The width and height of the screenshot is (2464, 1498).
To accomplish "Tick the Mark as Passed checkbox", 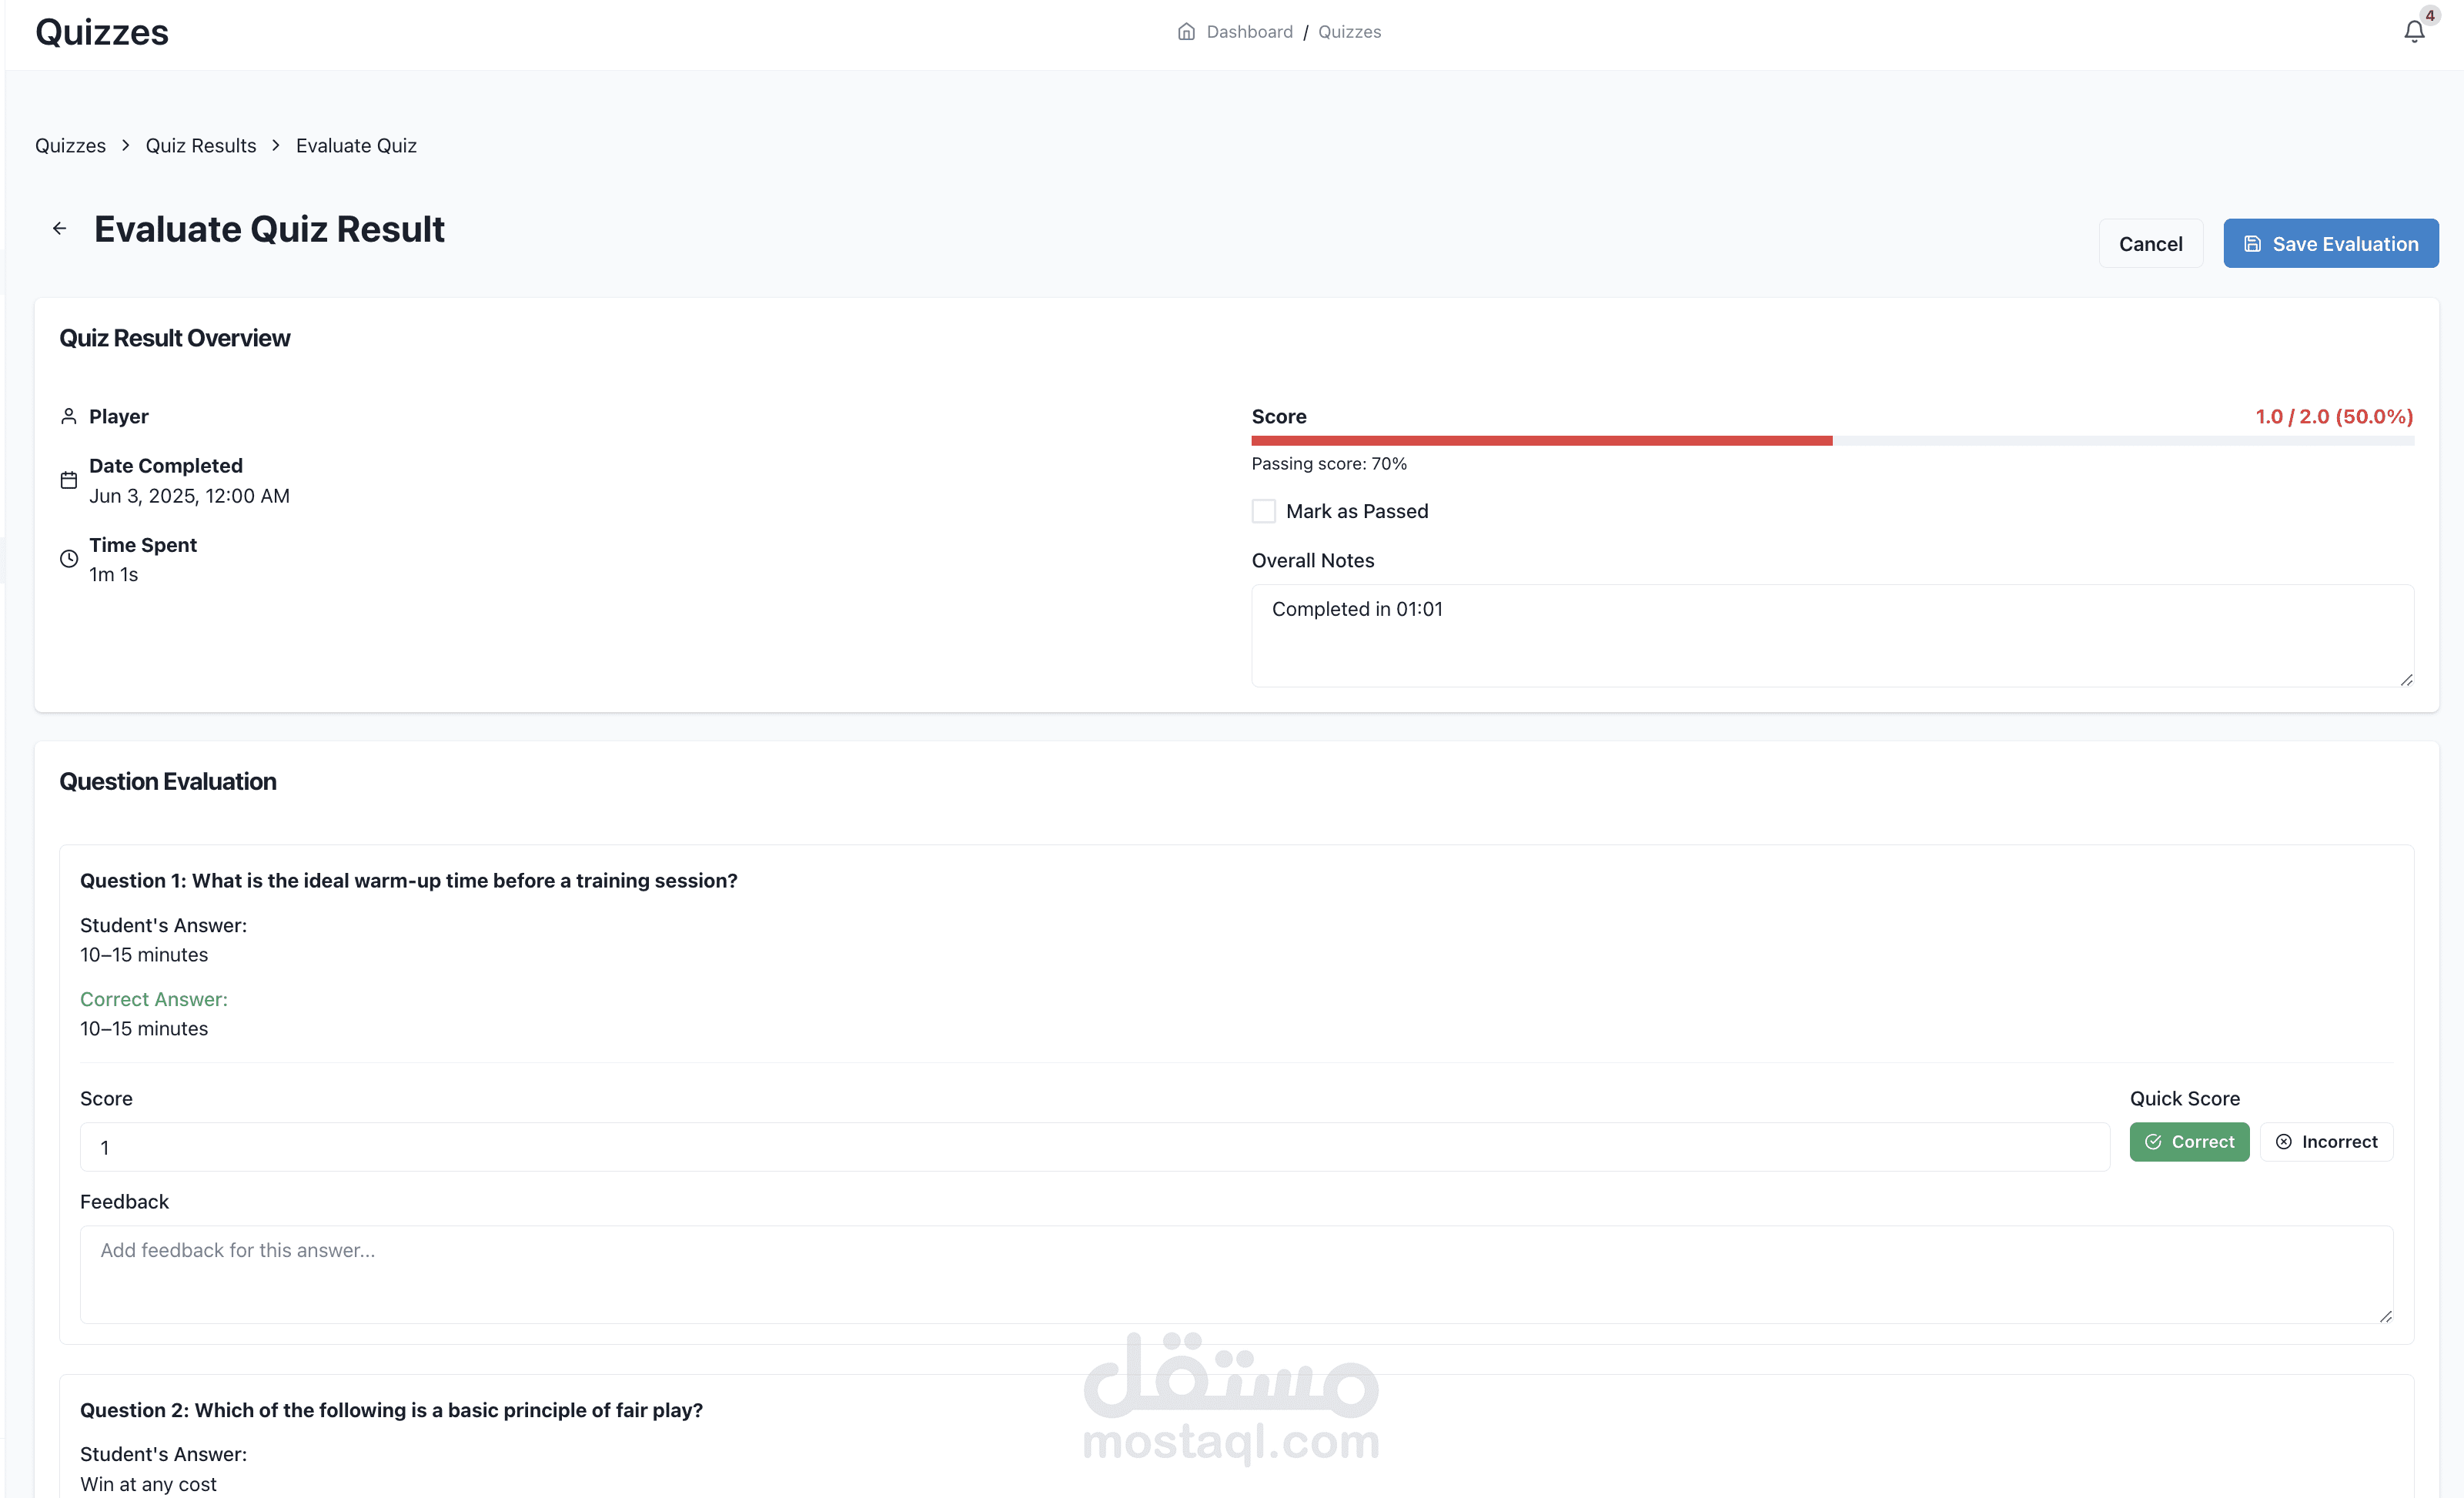I will 1264,512.
